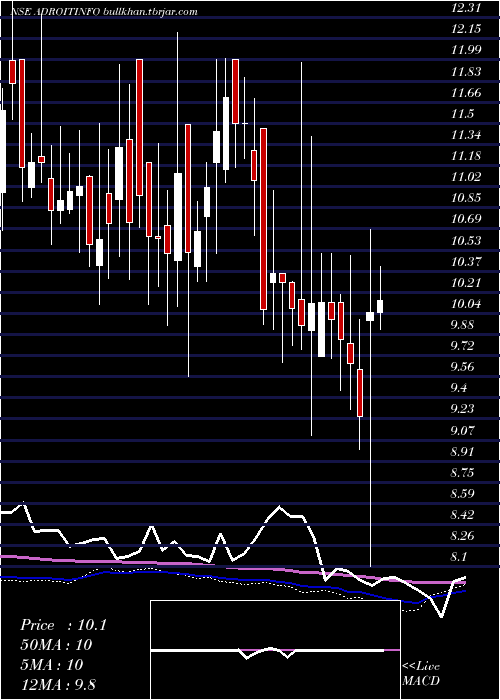The image size is (500, 700).
Task: Click the 9.4 price axis label
Action: pos(459,388)
